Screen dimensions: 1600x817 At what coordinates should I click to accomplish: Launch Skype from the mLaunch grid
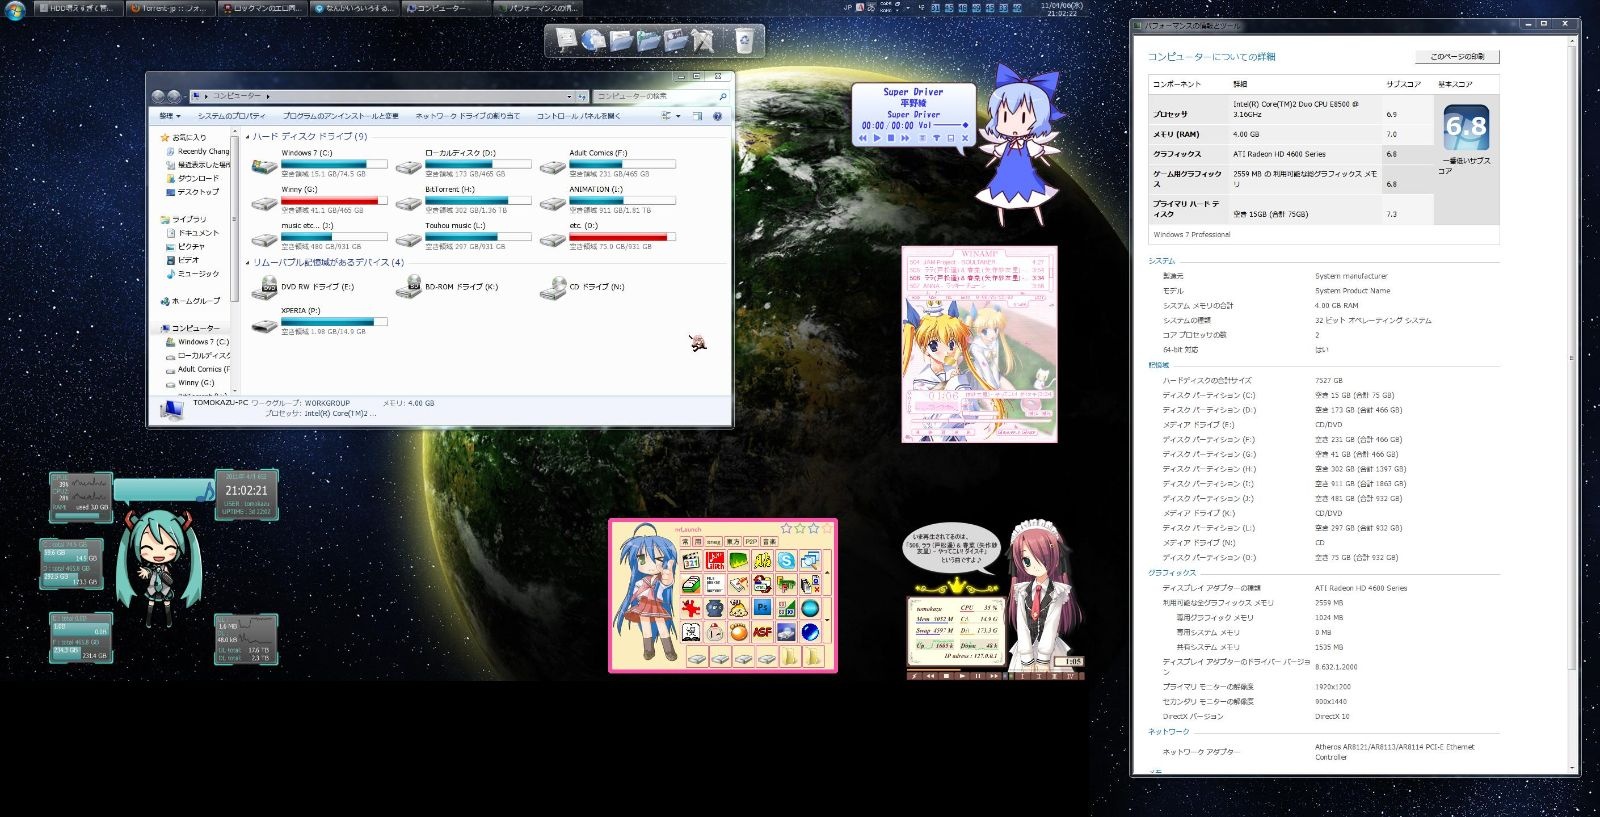[x=786, y=561]
